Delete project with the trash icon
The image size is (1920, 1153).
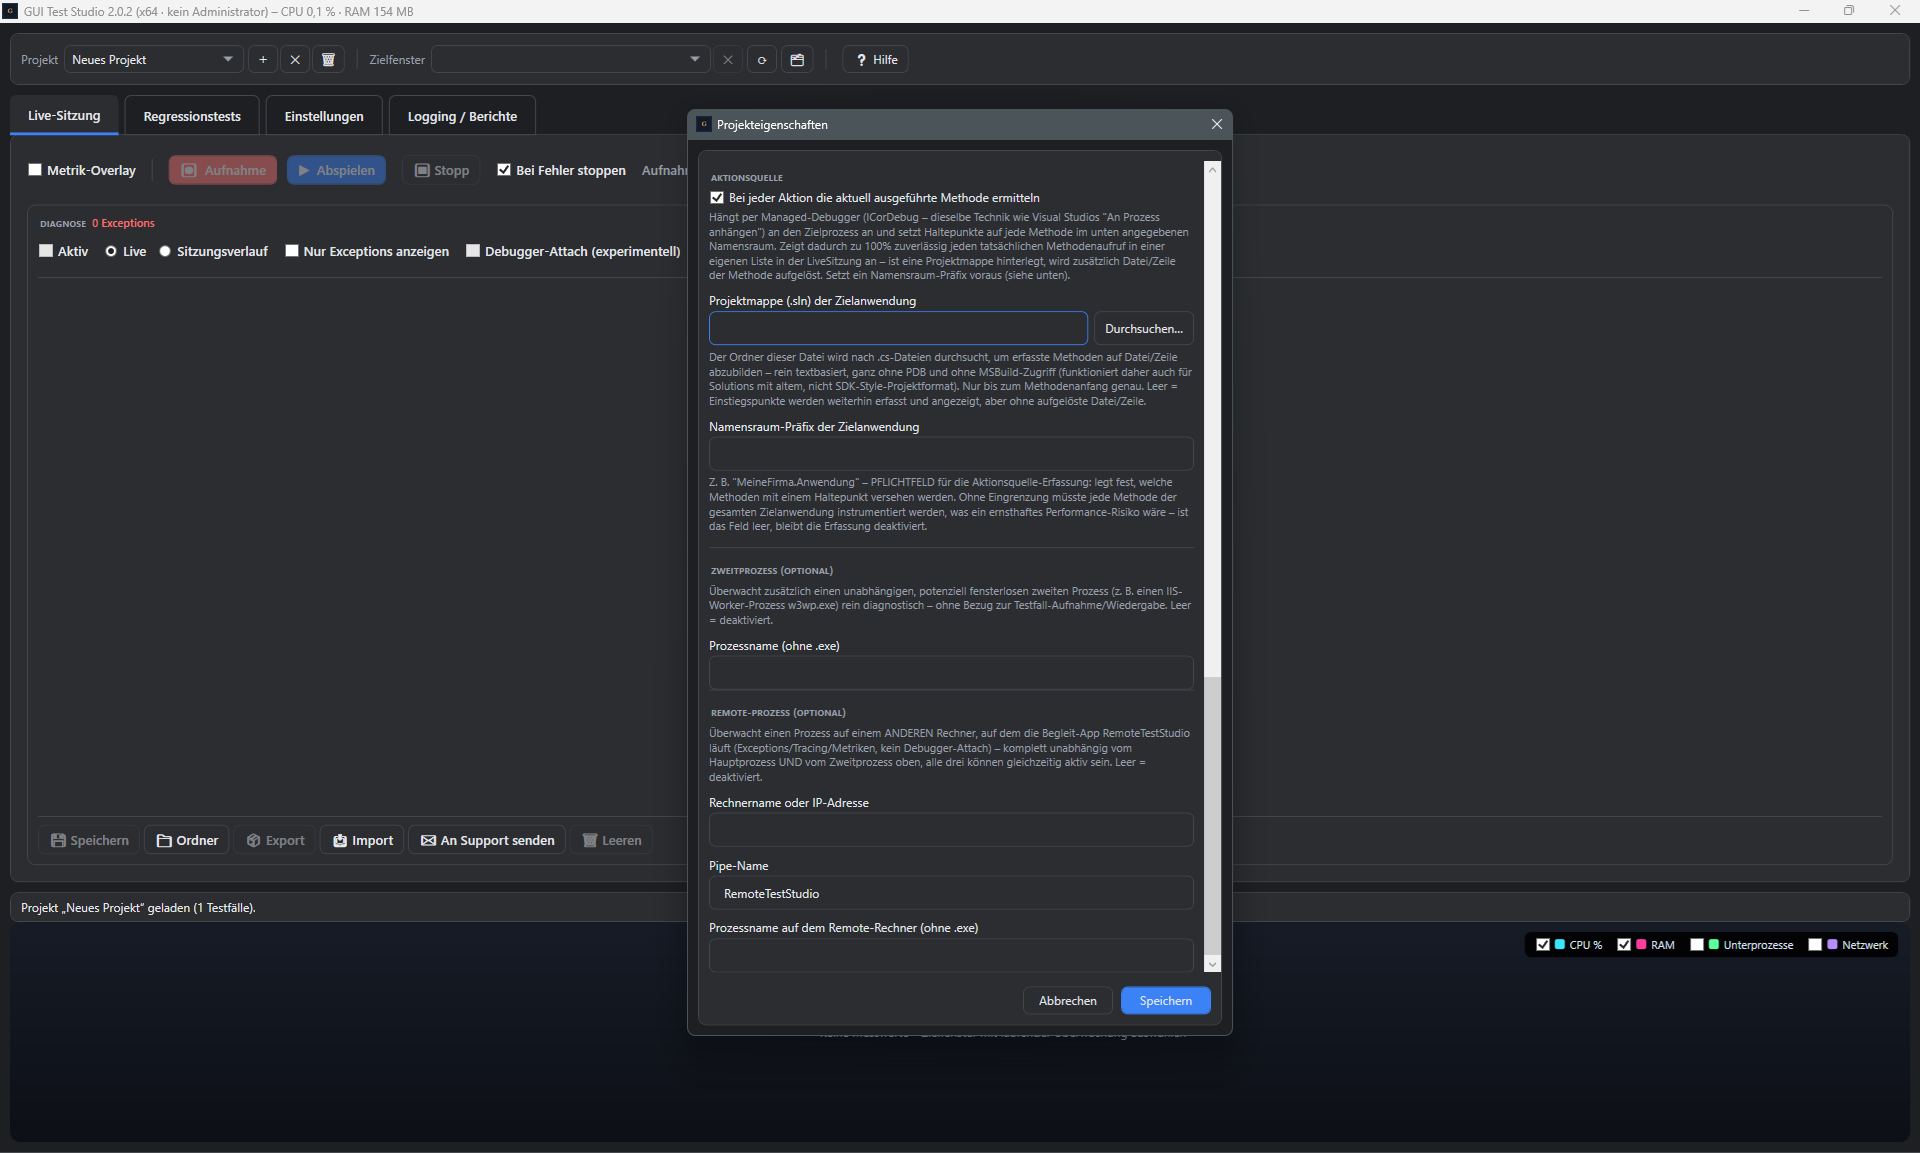click(x=328, y=60)
